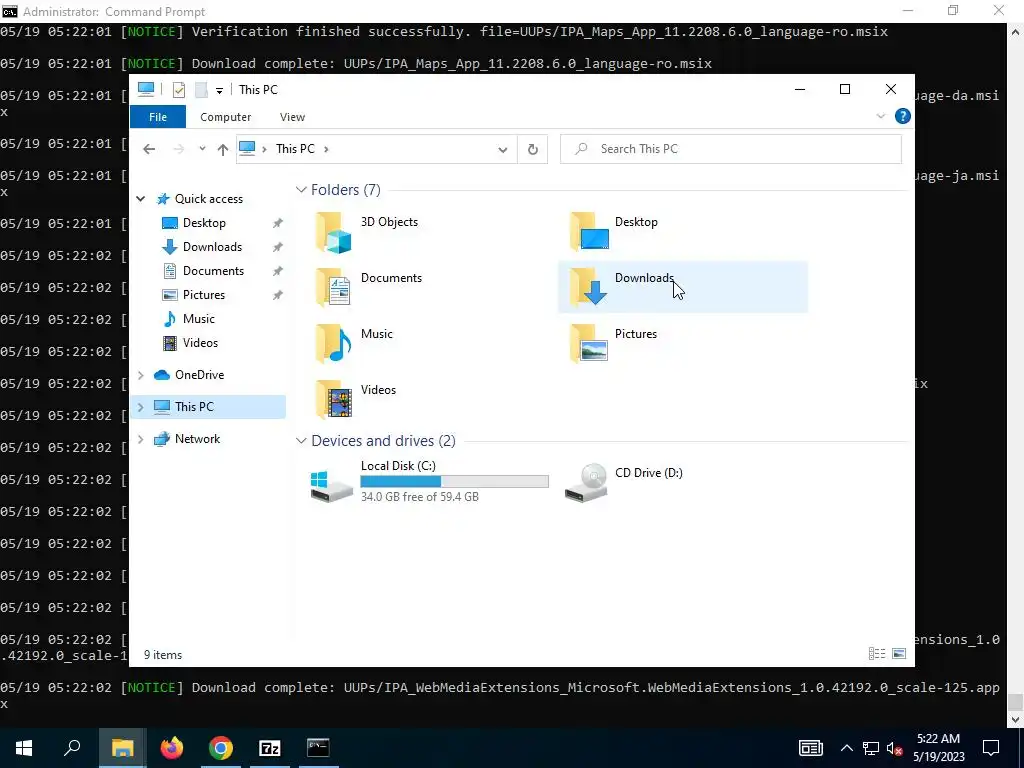Open address bar previous locations dropdown

pos(503,150)
